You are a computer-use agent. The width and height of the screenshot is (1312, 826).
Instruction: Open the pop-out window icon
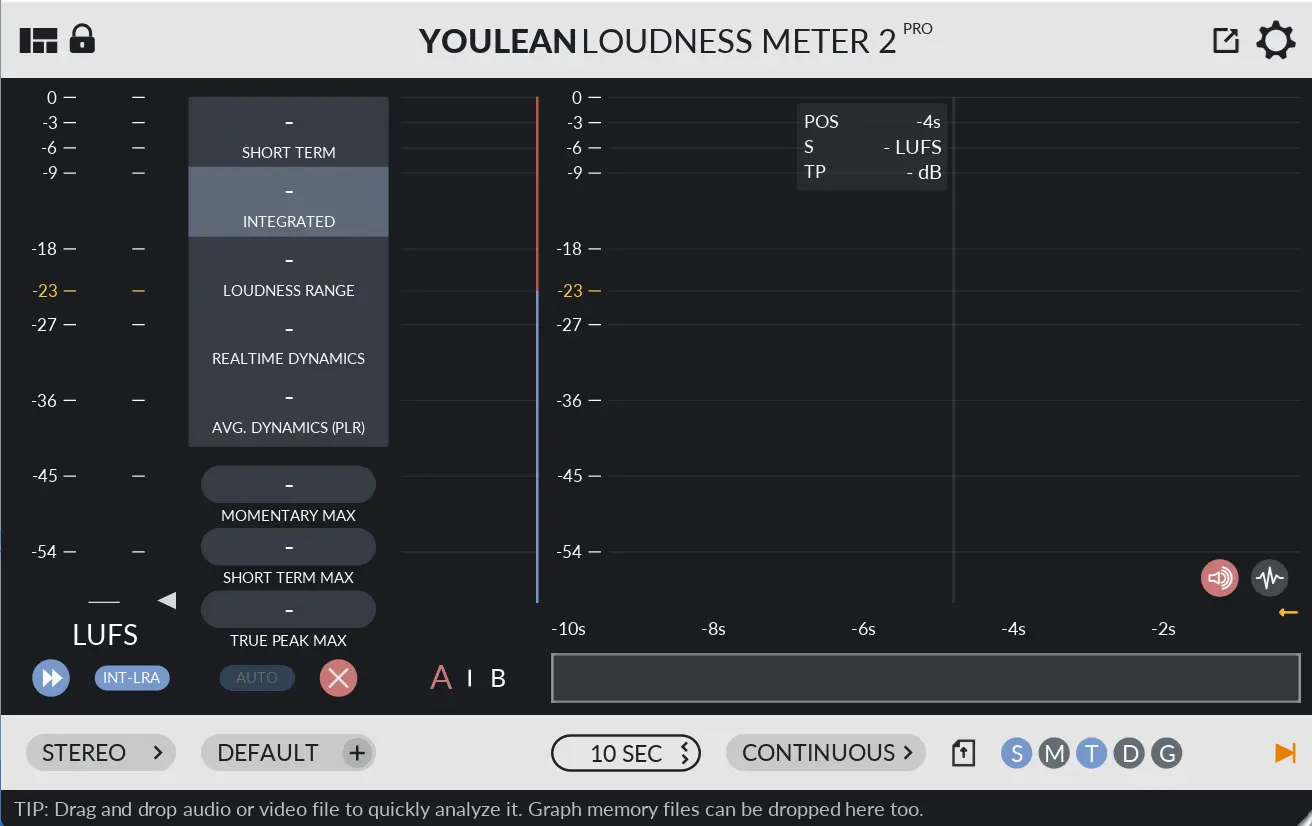point(1225,40)
